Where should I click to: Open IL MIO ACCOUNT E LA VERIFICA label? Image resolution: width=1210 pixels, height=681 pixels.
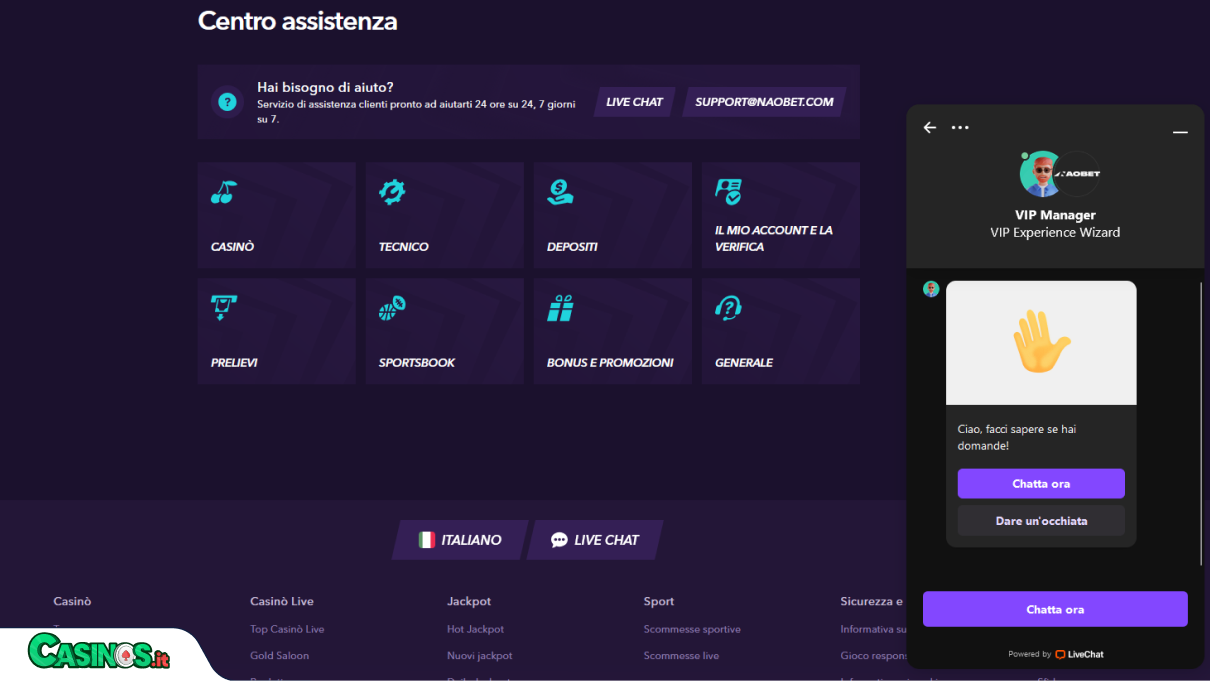coord(774,239)
